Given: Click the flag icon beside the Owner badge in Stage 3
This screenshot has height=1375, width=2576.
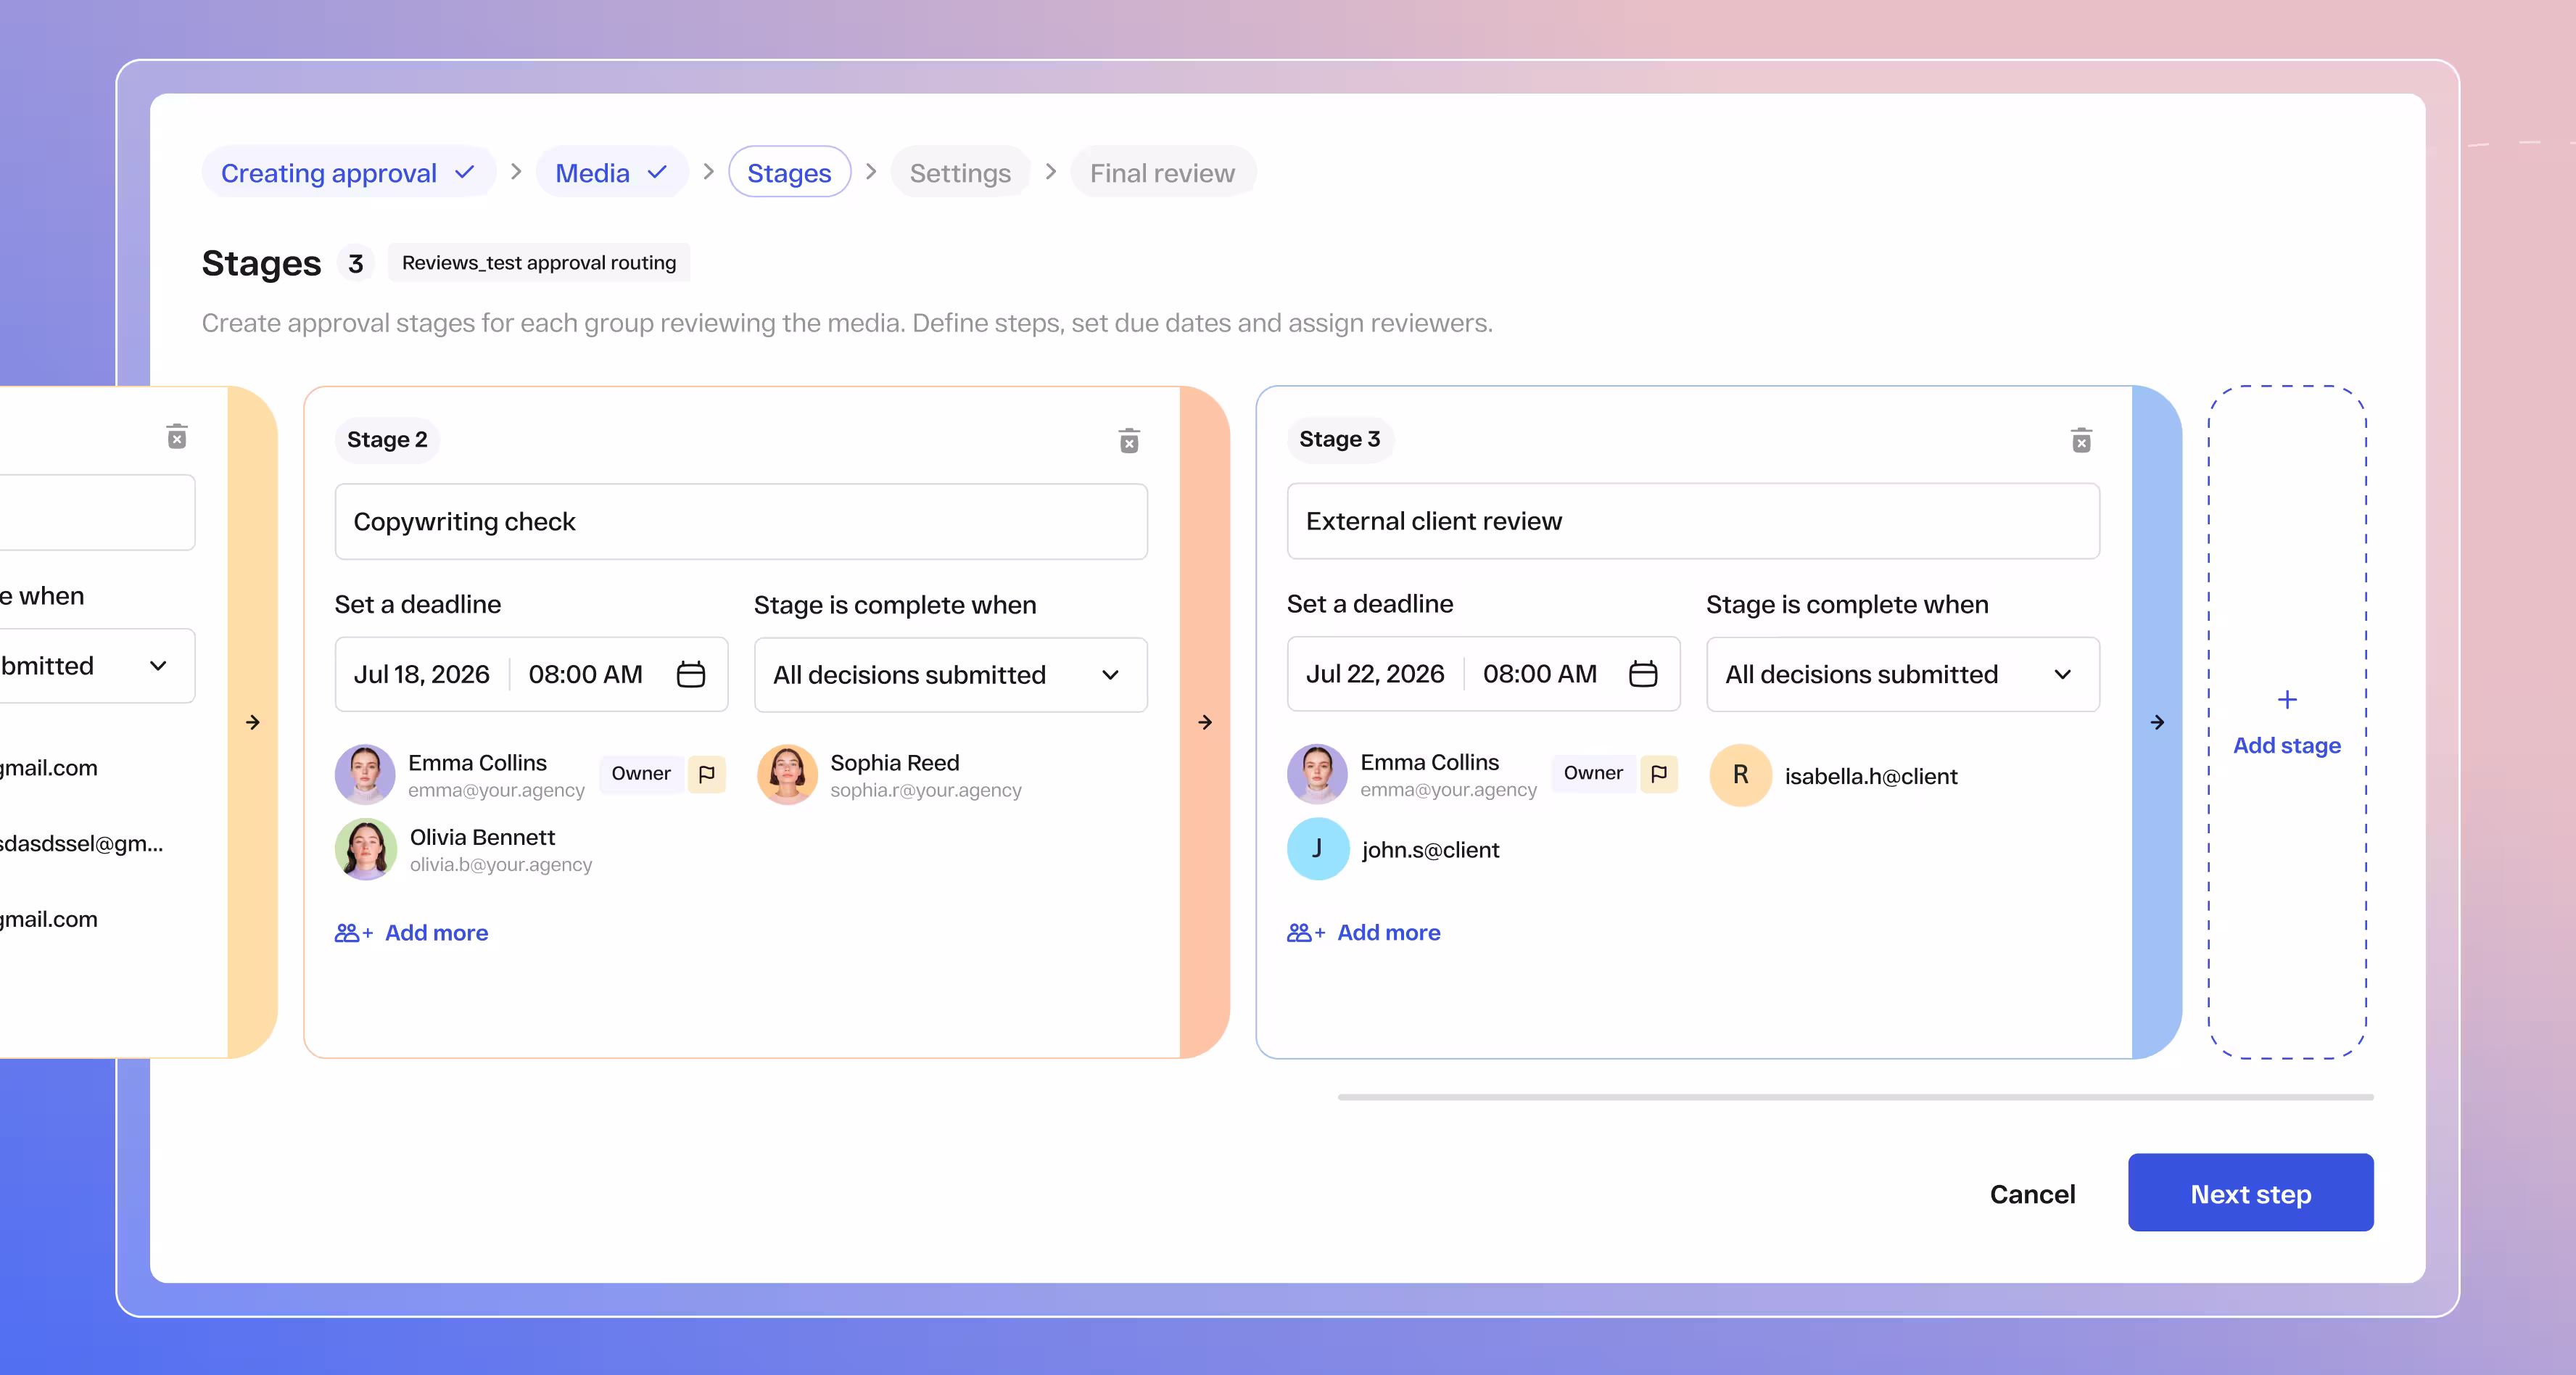Looking at the screenshot, I should (1661, 774).
